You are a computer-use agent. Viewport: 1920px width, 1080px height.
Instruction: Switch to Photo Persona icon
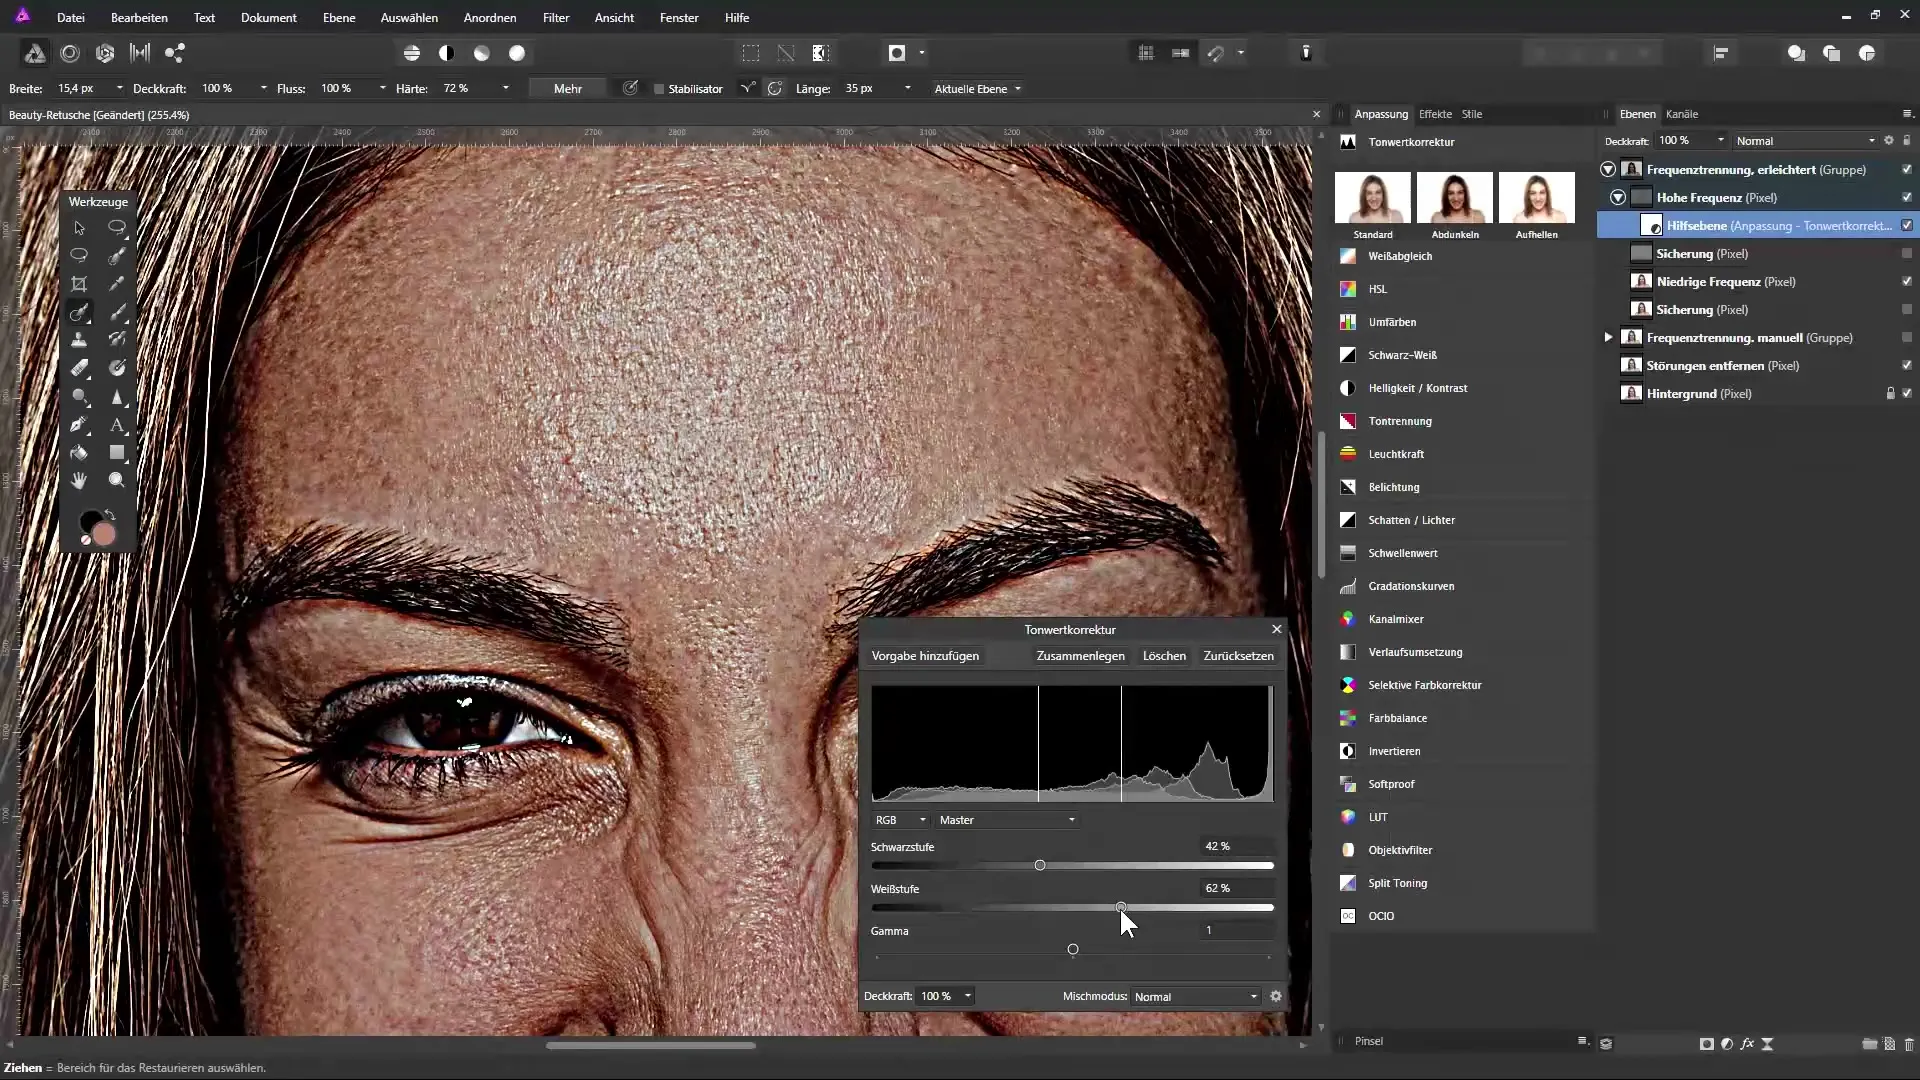34,53
